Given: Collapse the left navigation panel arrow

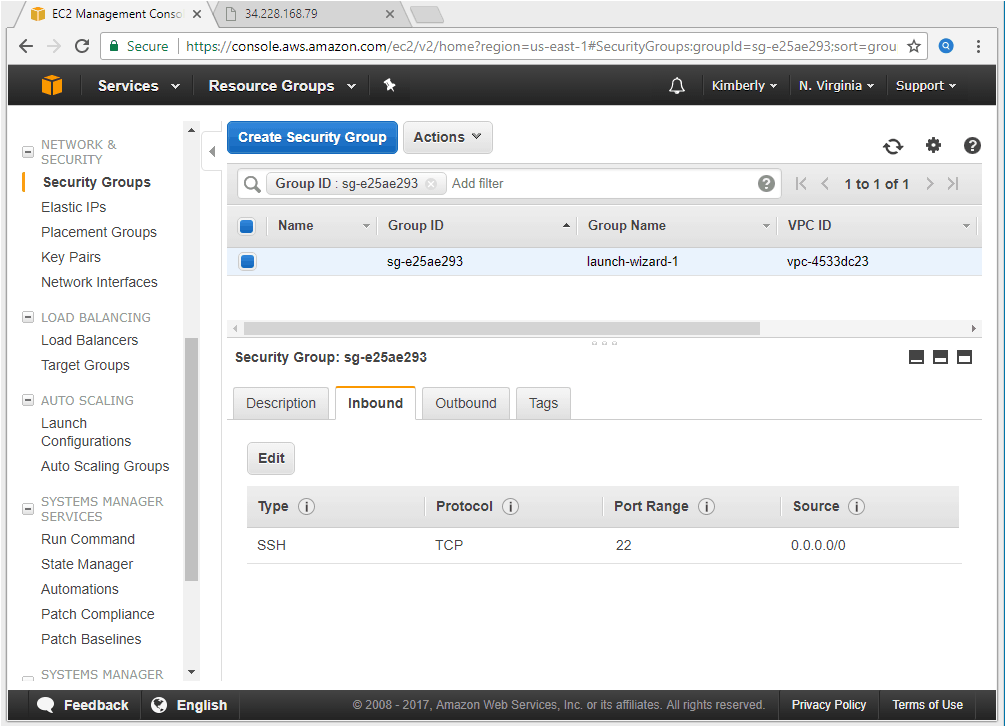Looking at the screenshot, I should (x=212, y=151).
